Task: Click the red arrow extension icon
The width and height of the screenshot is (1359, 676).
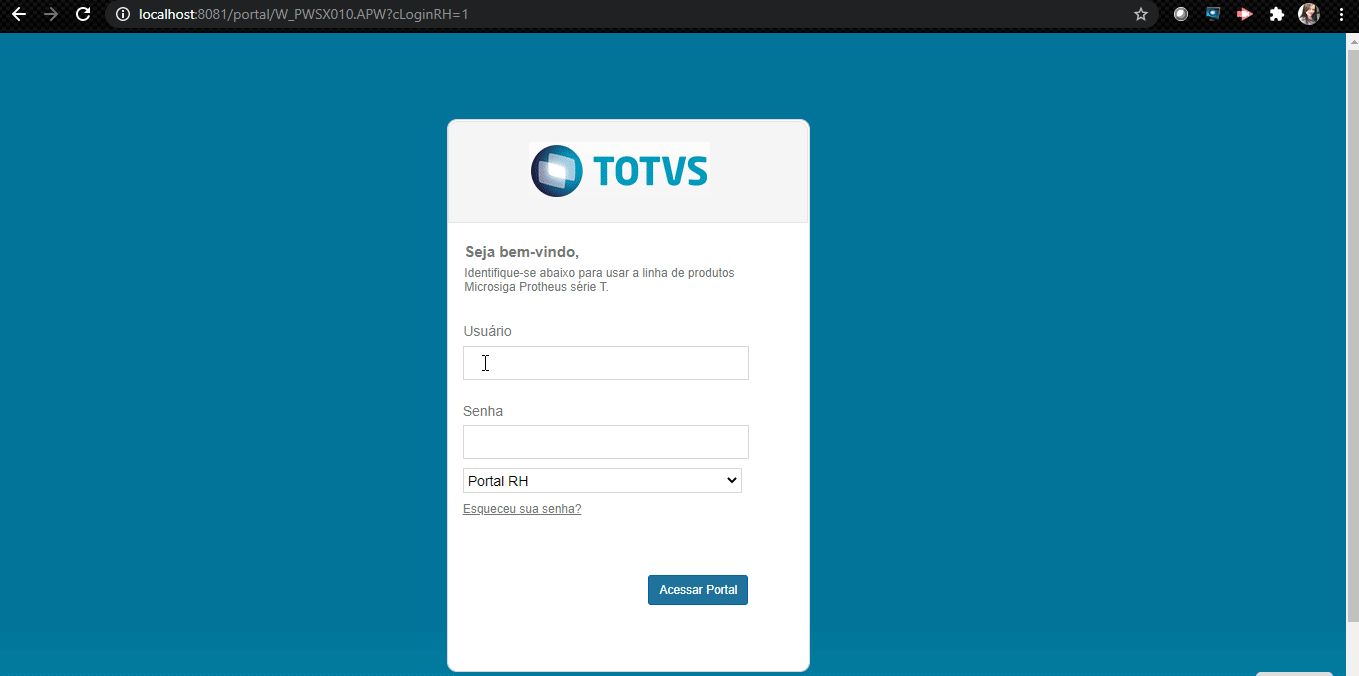Action: pos(1245,14)
